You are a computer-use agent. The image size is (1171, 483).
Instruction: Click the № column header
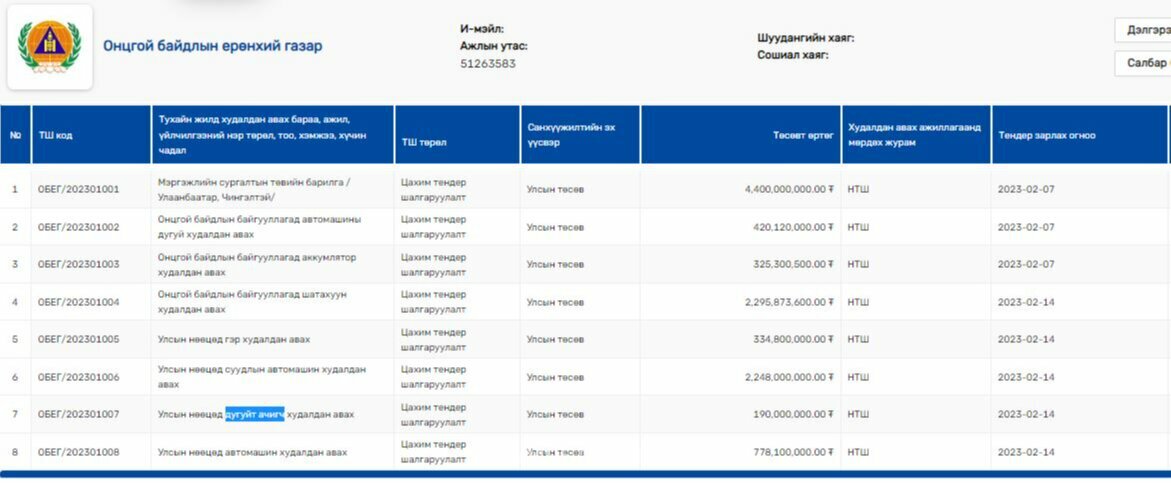[x=15, y=135]
